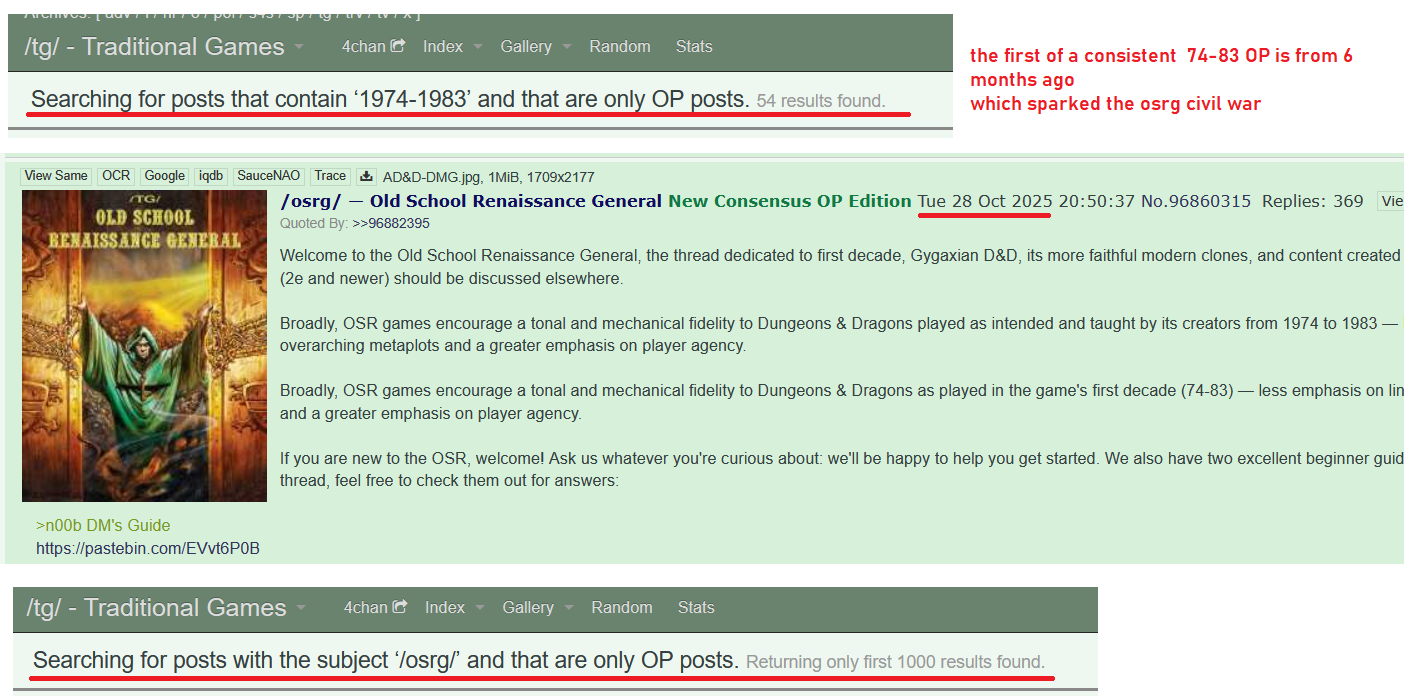The height and width of the screenshot is (696, 1404).
Task: Click the OCR button
Action: 116,176
